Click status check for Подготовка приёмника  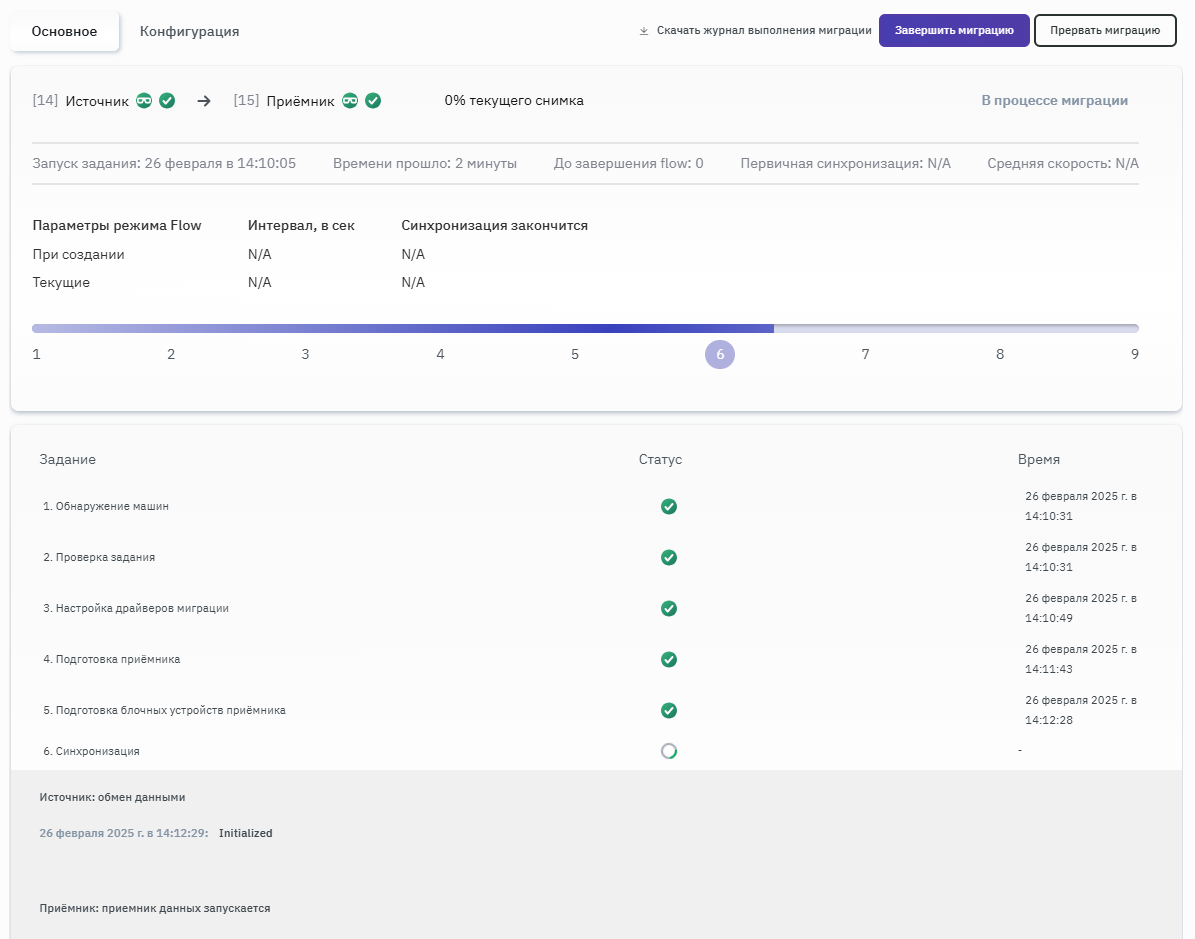click(x=669, y=660)
